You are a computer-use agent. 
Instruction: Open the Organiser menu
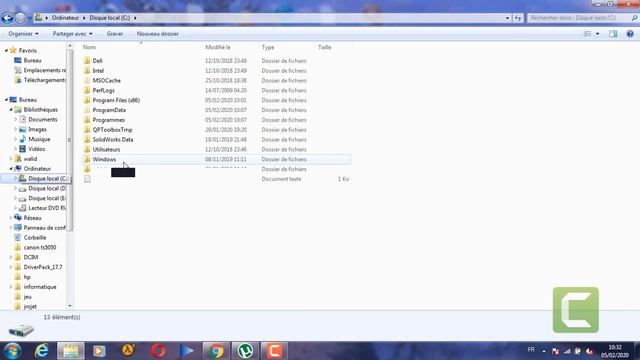click(23, 34)
